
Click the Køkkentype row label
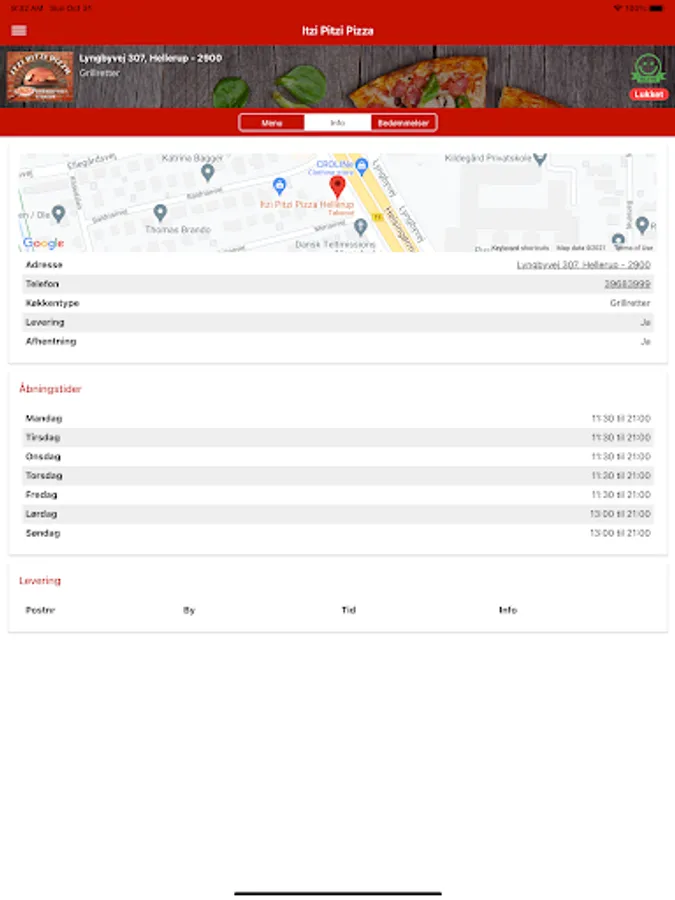[52, 303]
